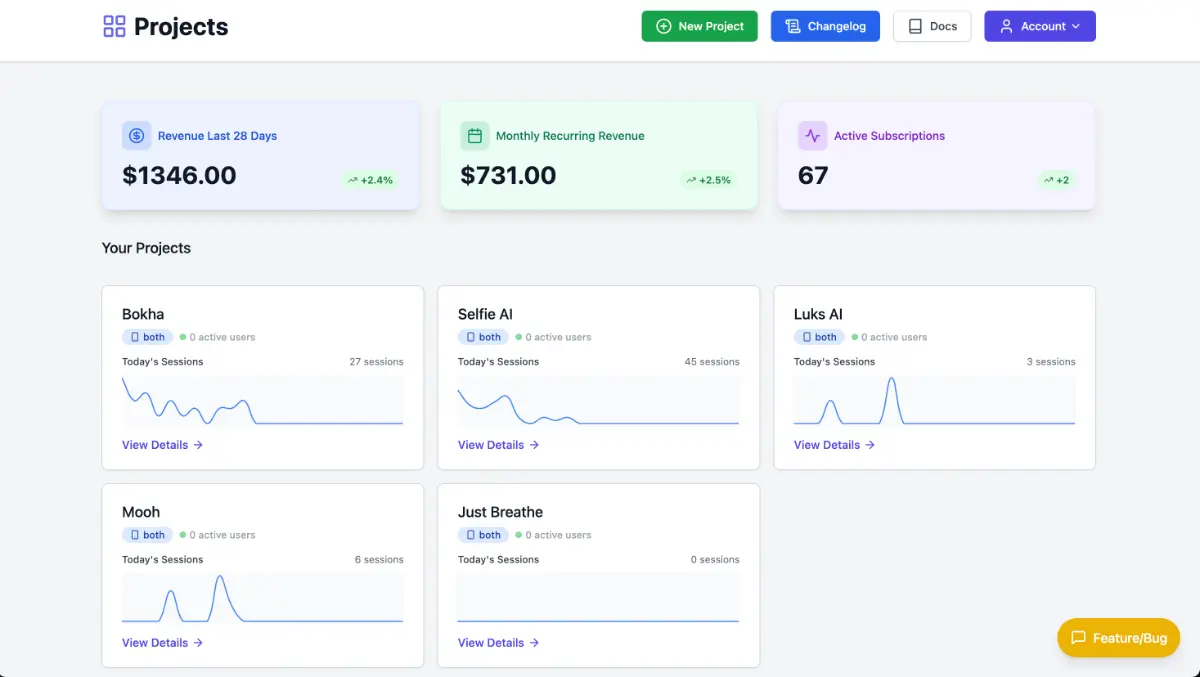Screen dimensions: 1200x677
Task: Click the Luks AI project title
Action: [x=818, y=314]
